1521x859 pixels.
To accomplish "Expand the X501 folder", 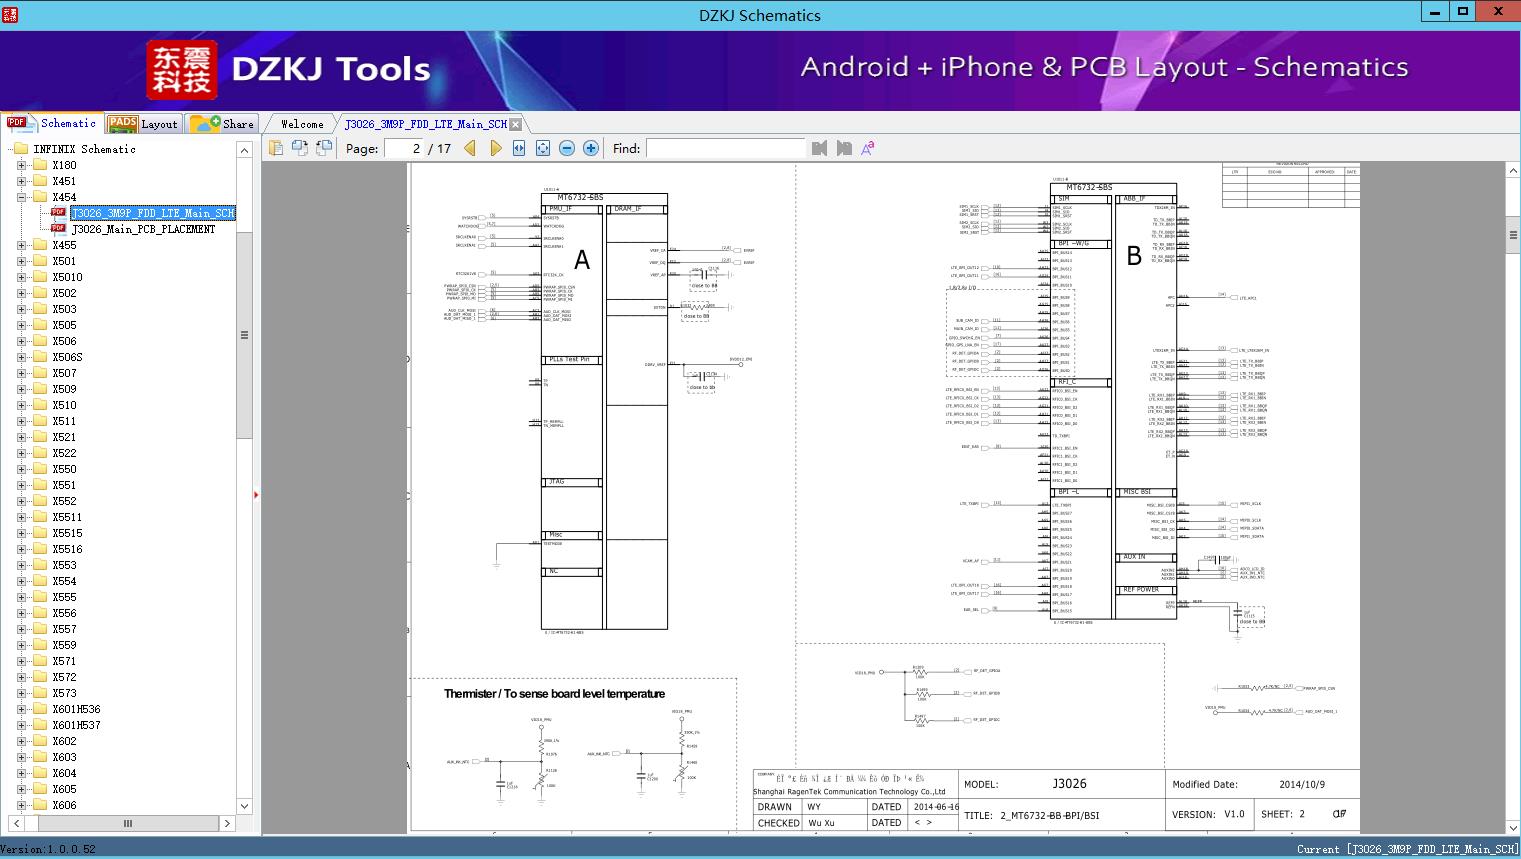I will coord(22,261).
